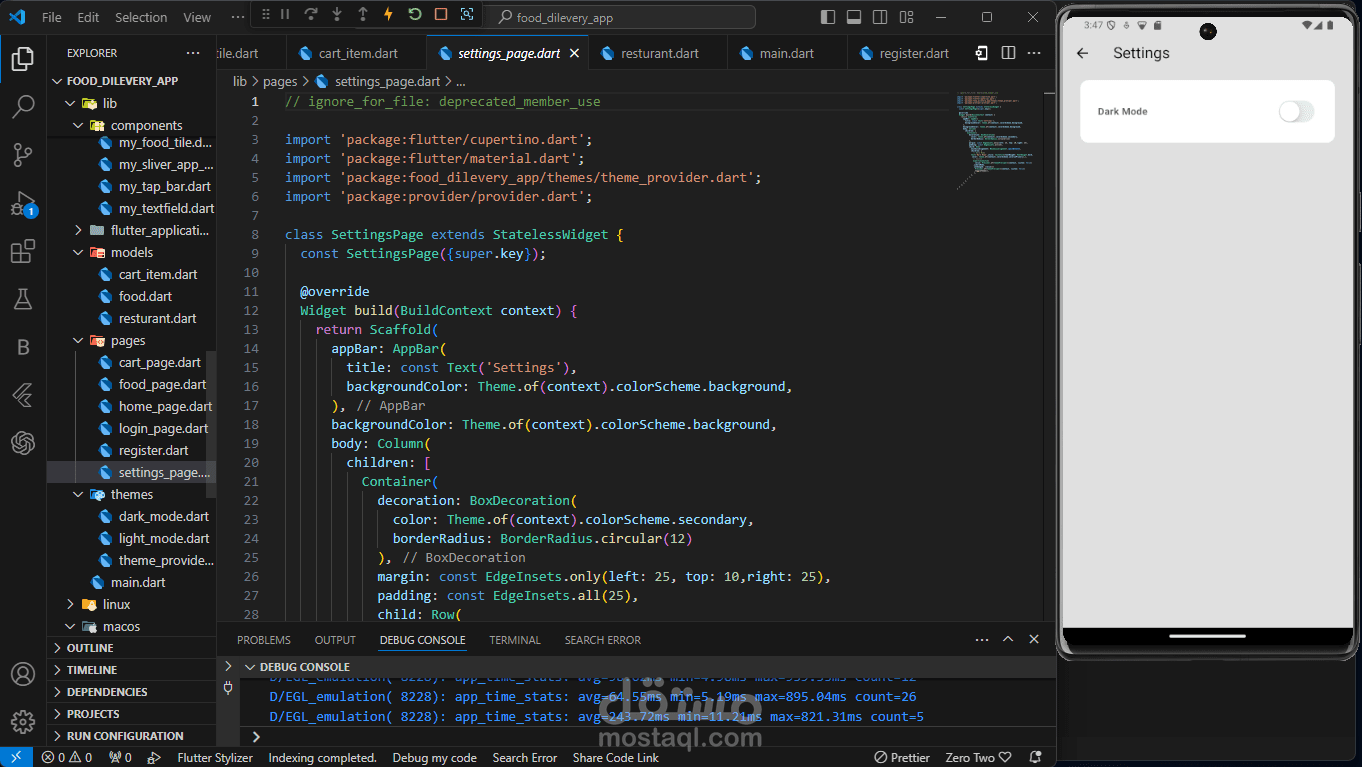Image resolution: width=1362 pixels, height=767 pixels.
Task: Switch to the main.dart editor tab
Action: pyautogui.click(x=786, y=53)
